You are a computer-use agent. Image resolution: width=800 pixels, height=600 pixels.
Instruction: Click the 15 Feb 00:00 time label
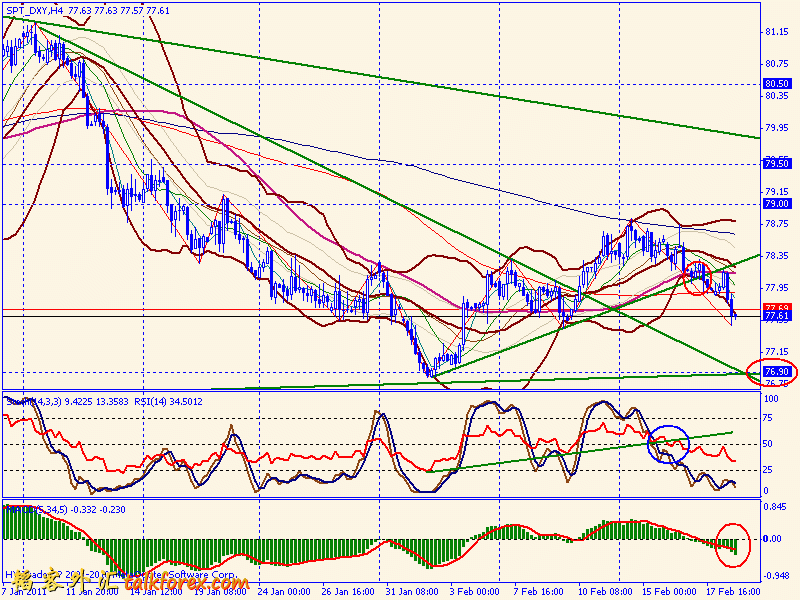point(668,592)
